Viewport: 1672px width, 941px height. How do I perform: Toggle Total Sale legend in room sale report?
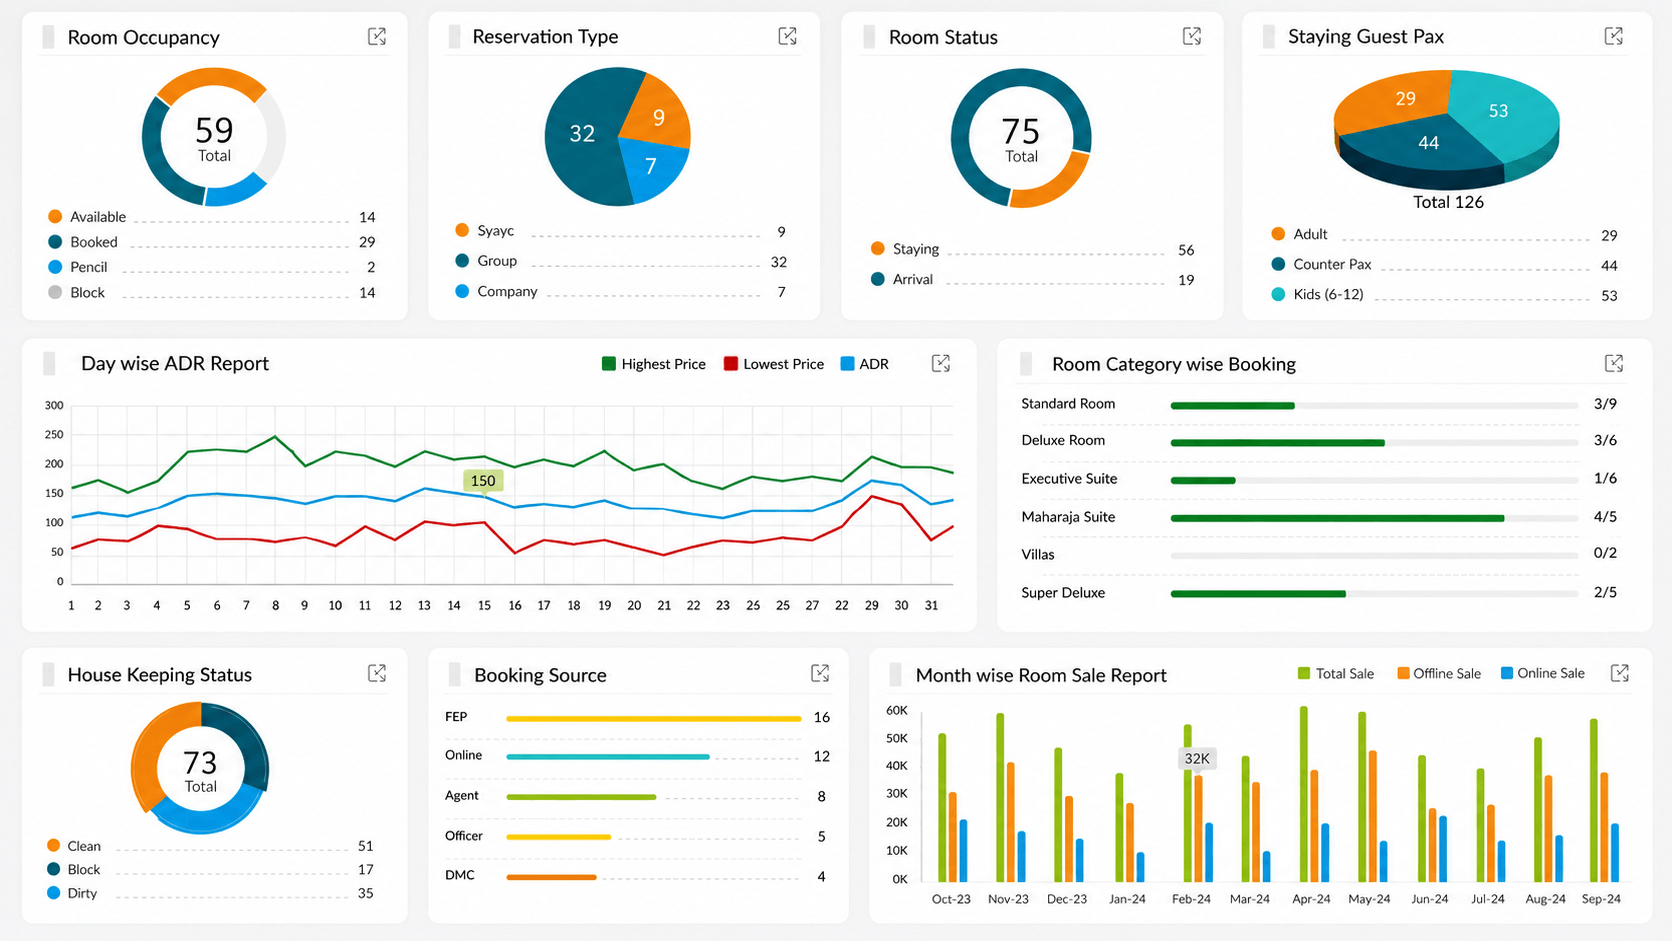point(1336,674)
